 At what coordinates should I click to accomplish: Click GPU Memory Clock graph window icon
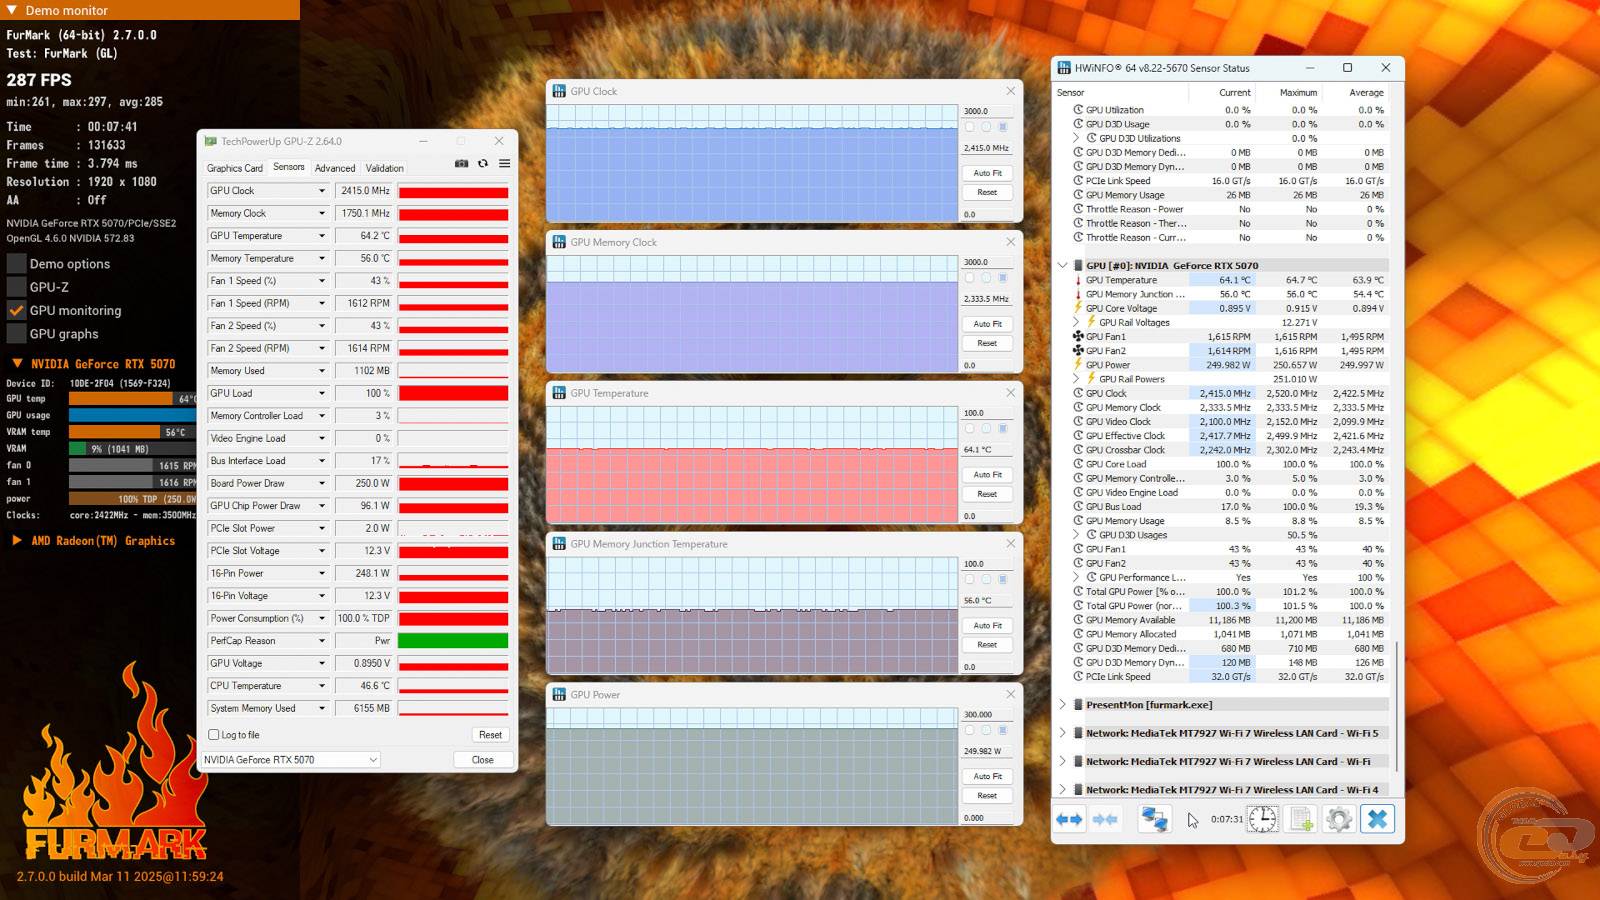560,242
